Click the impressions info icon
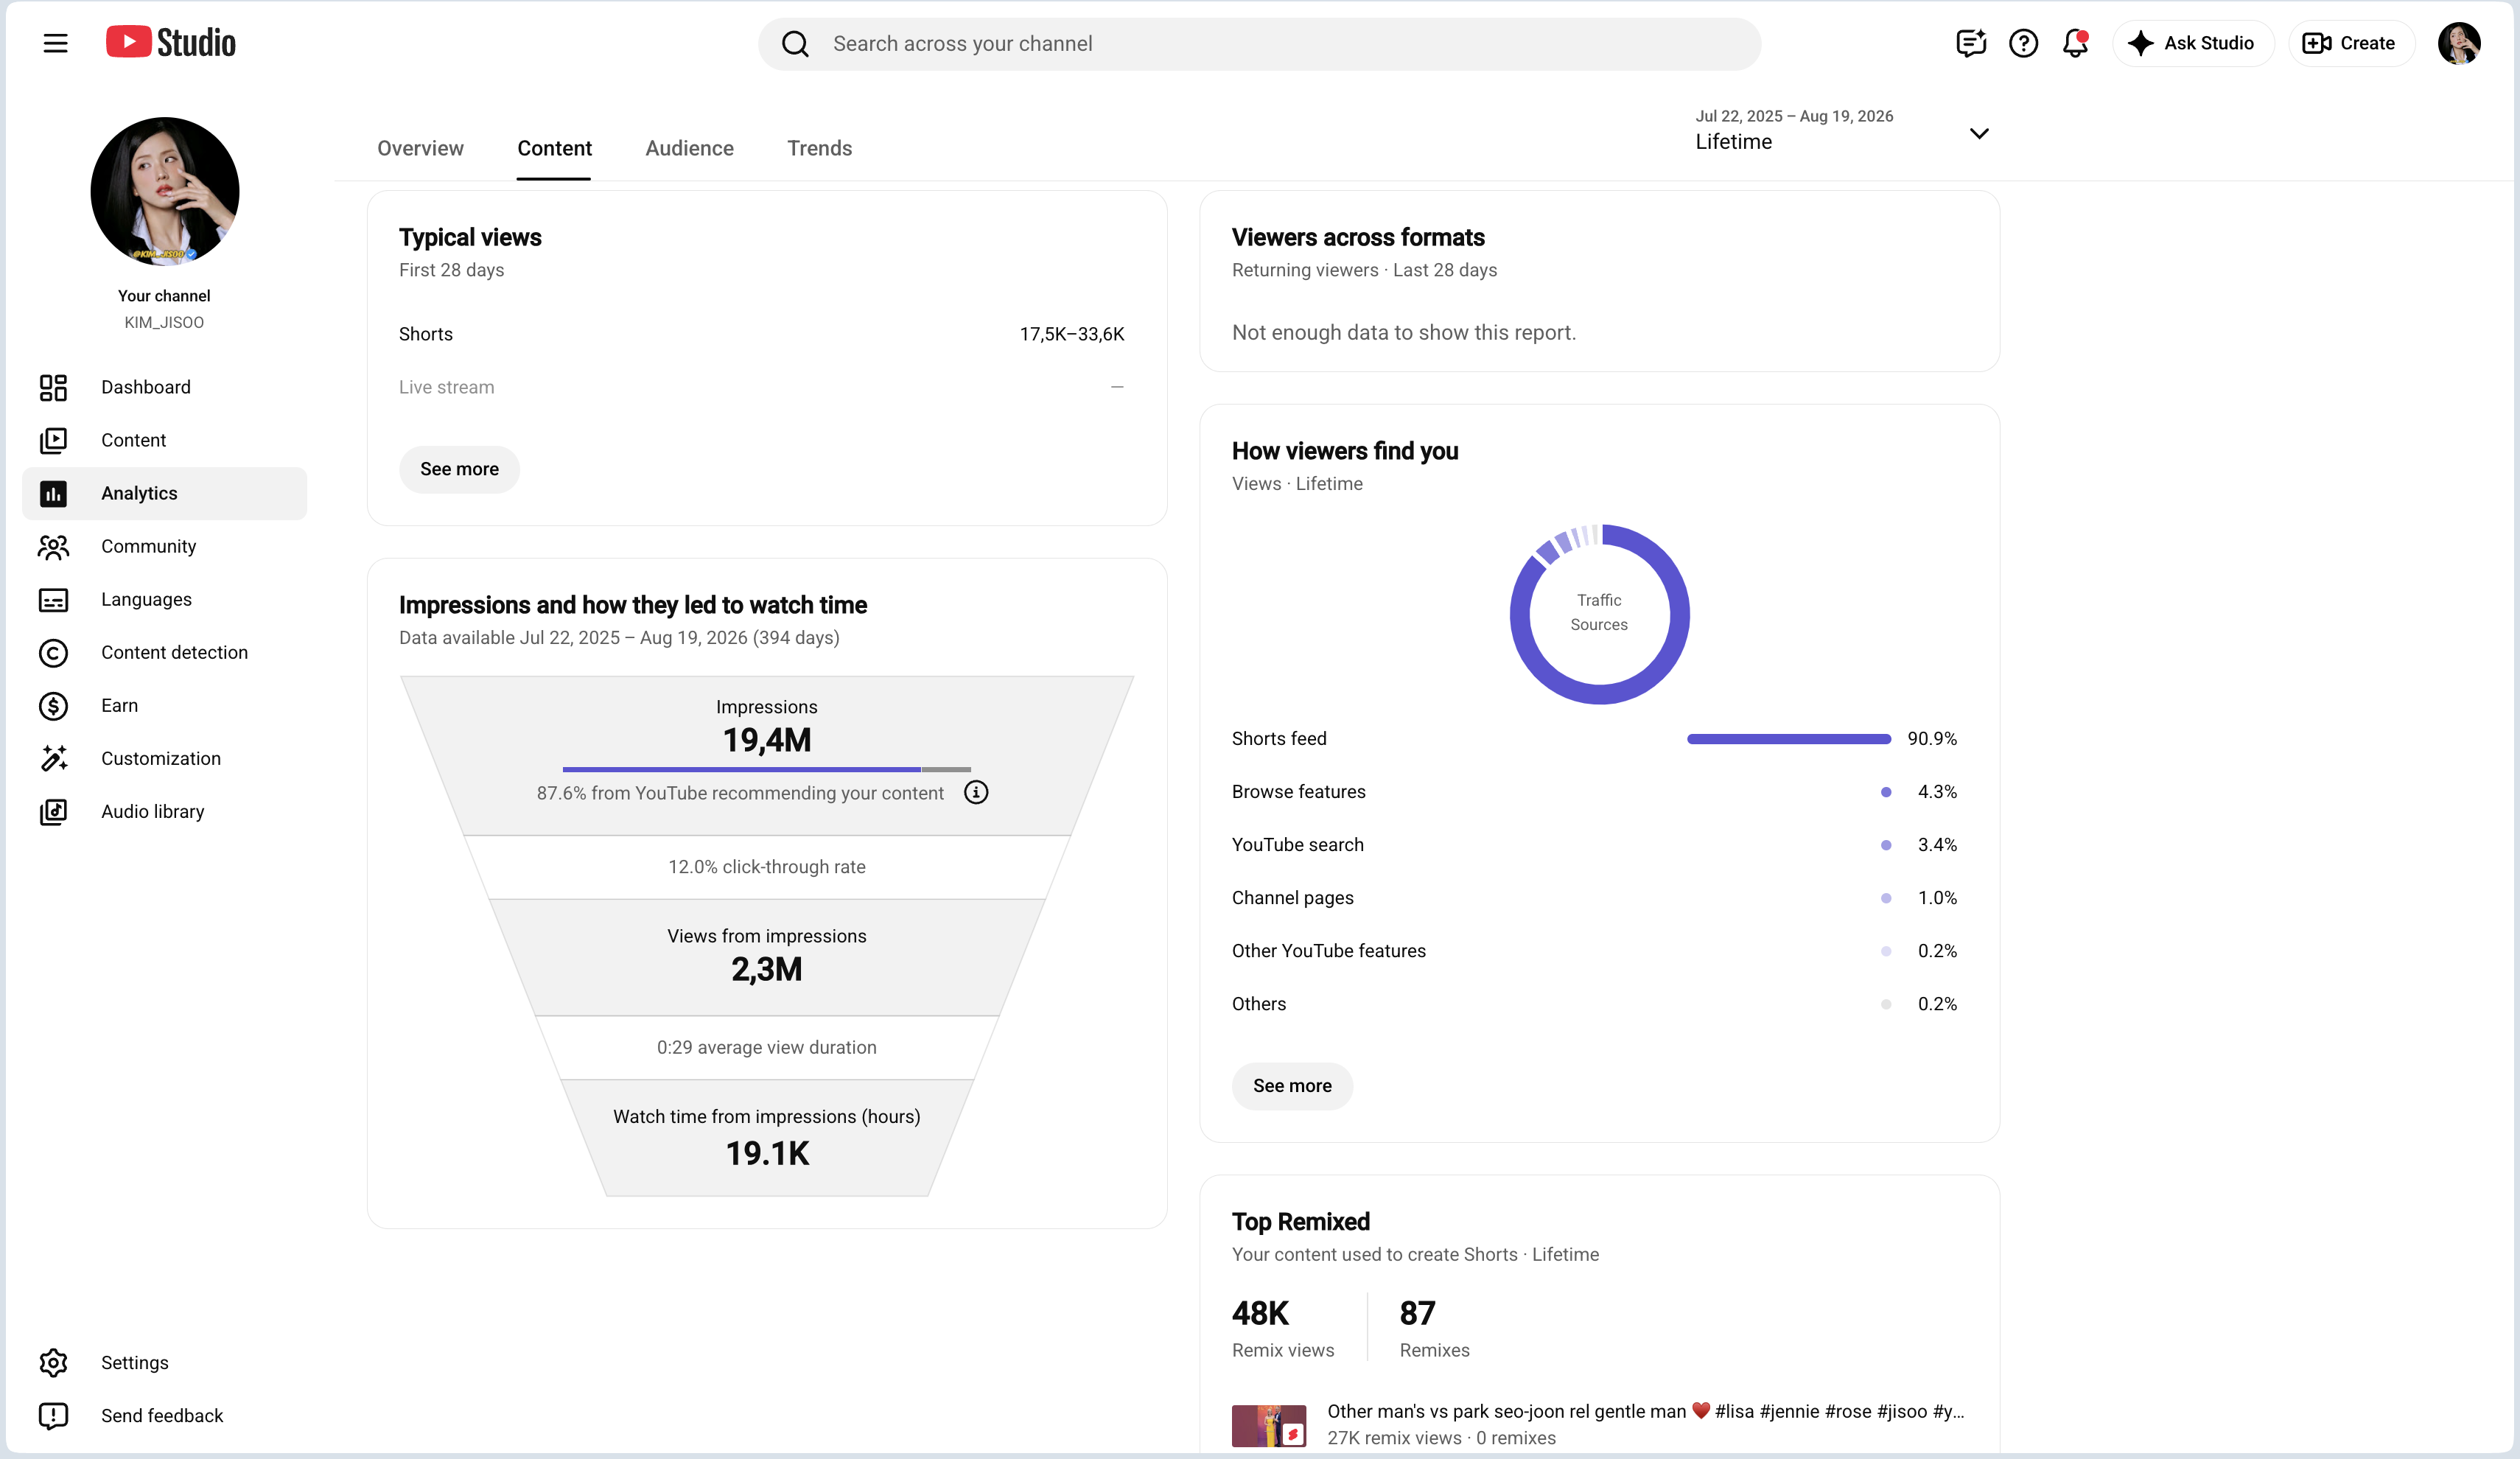 [x=976, y=793]
